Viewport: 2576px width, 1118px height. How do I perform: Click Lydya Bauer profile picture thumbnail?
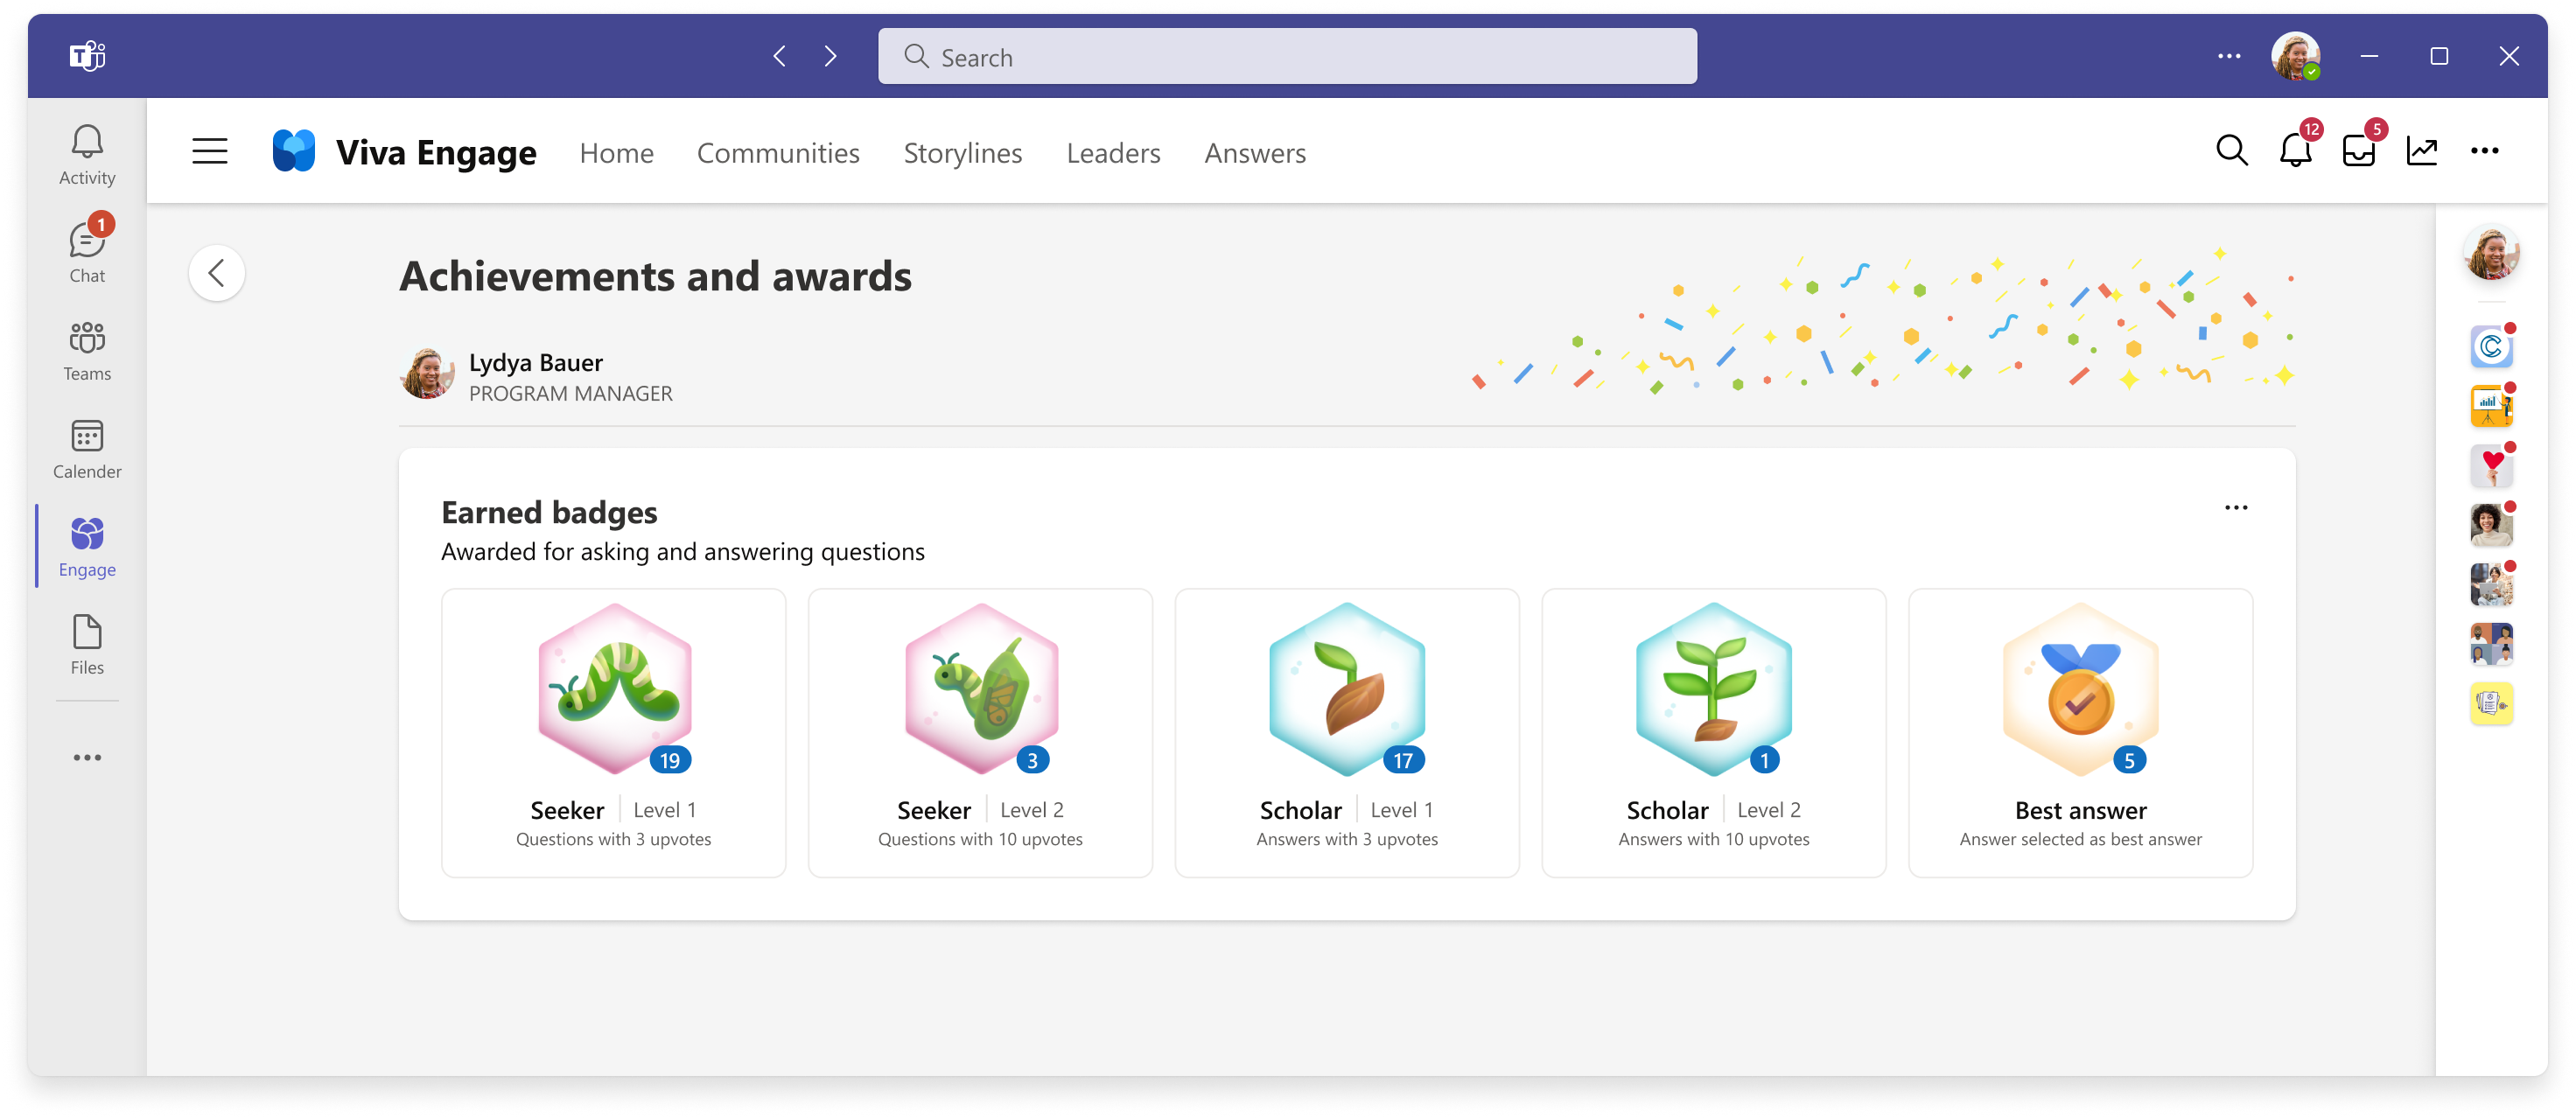pyautogui.click(x=427, y=373)
